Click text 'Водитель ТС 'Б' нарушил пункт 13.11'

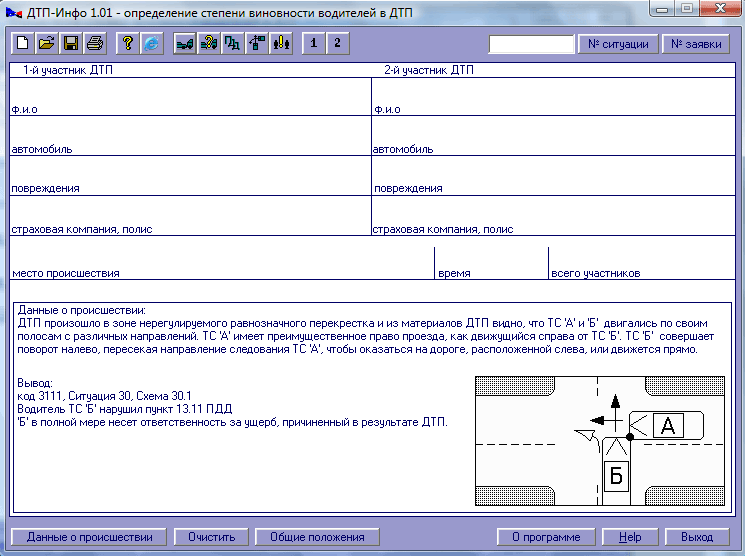pyautogui.click(x=124, y=409)
